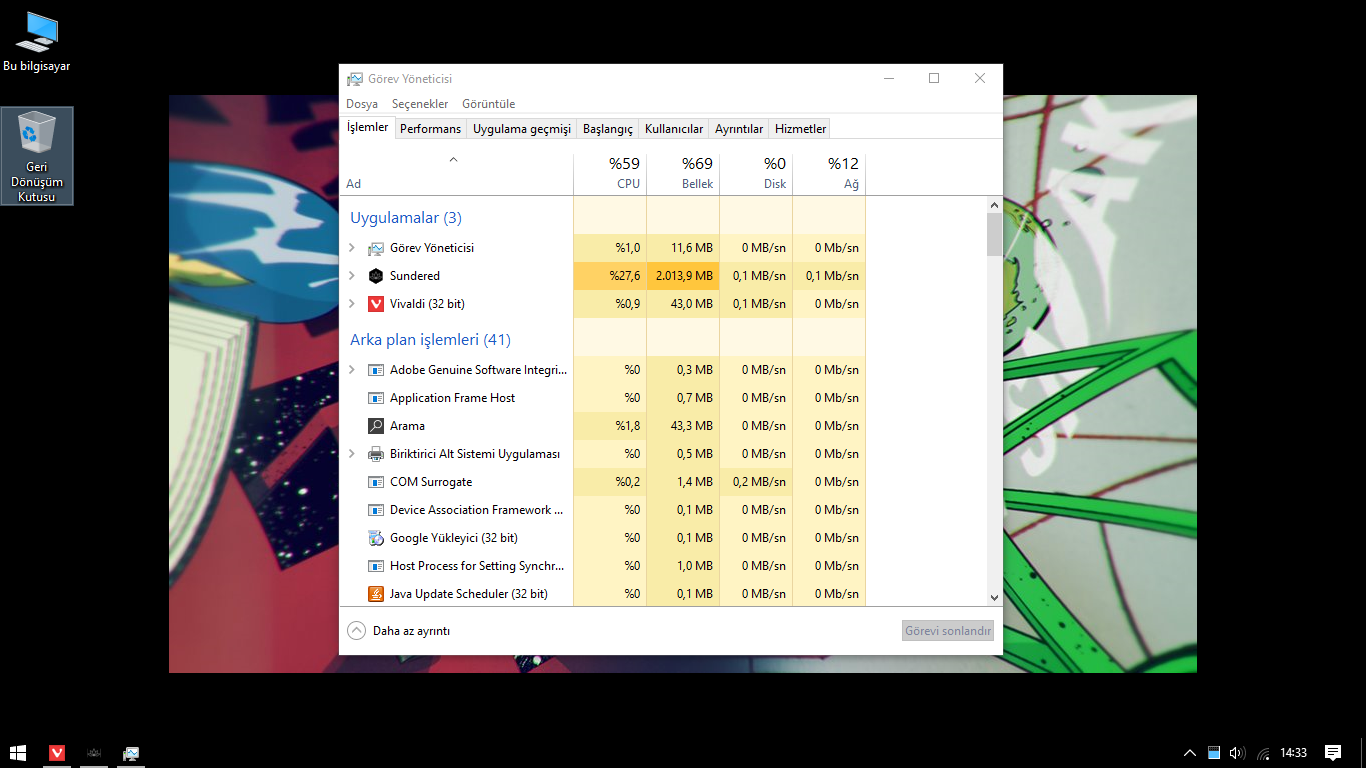Switch to the Hizmetler tab
Viewport: 1366px width, 768px height.
tap(801, 129)
